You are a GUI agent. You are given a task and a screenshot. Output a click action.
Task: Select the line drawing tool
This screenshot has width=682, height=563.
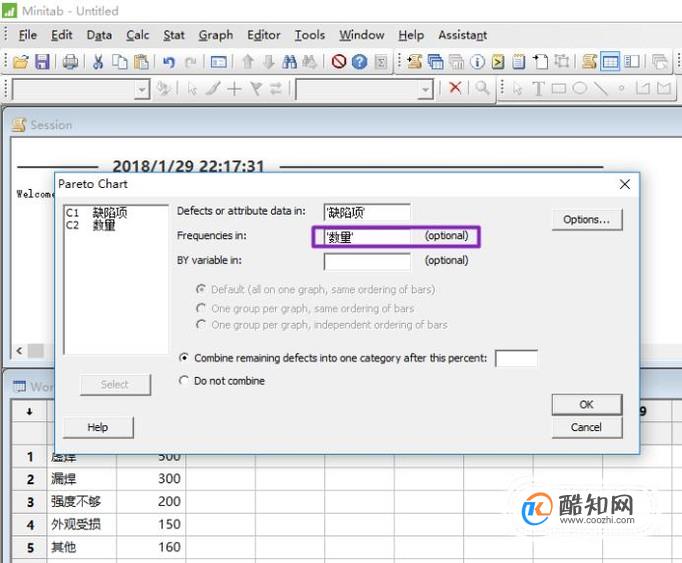coord(601,89)
